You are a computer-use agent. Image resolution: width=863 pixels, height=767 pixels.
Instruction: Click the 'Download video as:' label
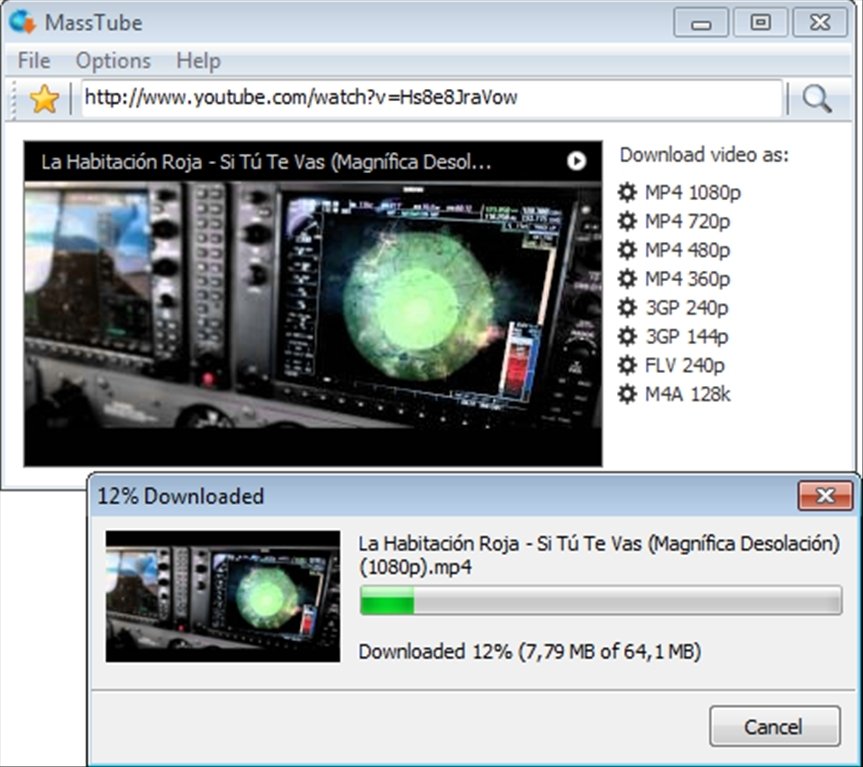[704, 155]
